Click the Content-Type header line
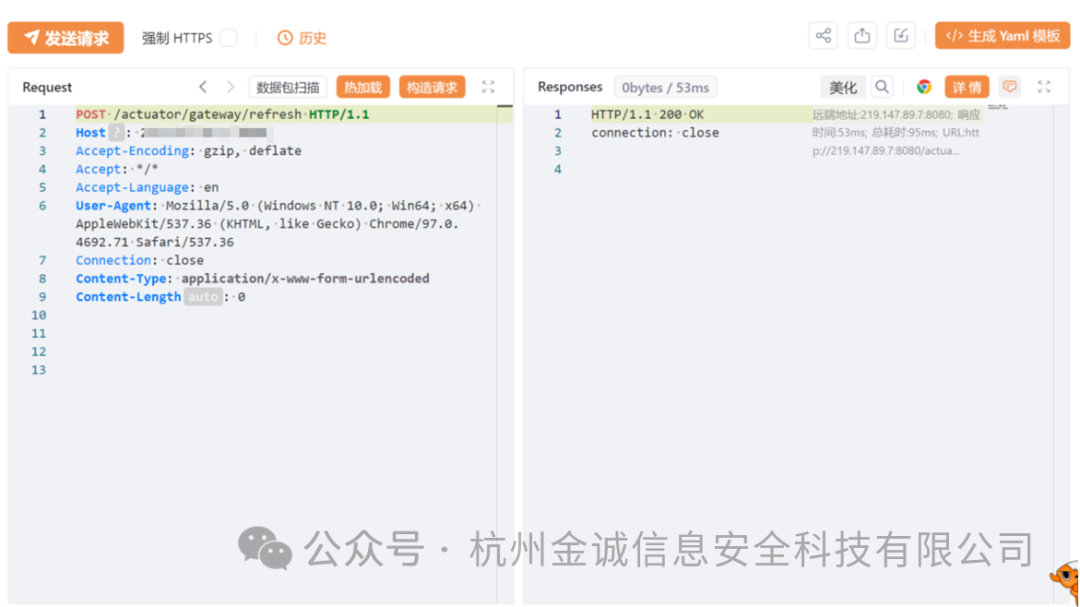 pos(253,278)
